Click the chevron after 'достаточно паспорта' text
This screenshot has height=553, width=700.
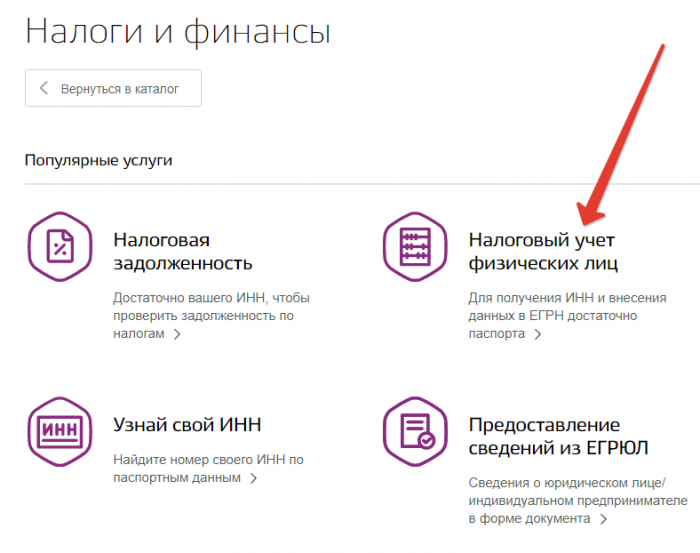(x=538, y=335)
